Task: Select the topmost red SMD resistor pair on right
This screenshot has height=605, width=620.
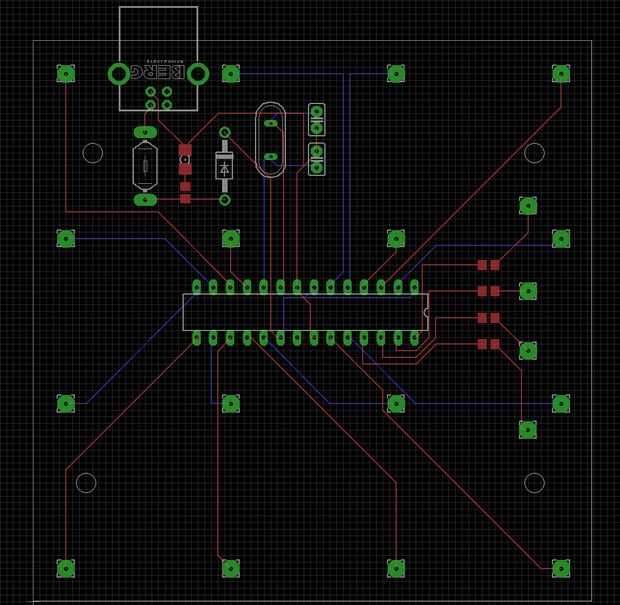Action: (x=488, y=265)
